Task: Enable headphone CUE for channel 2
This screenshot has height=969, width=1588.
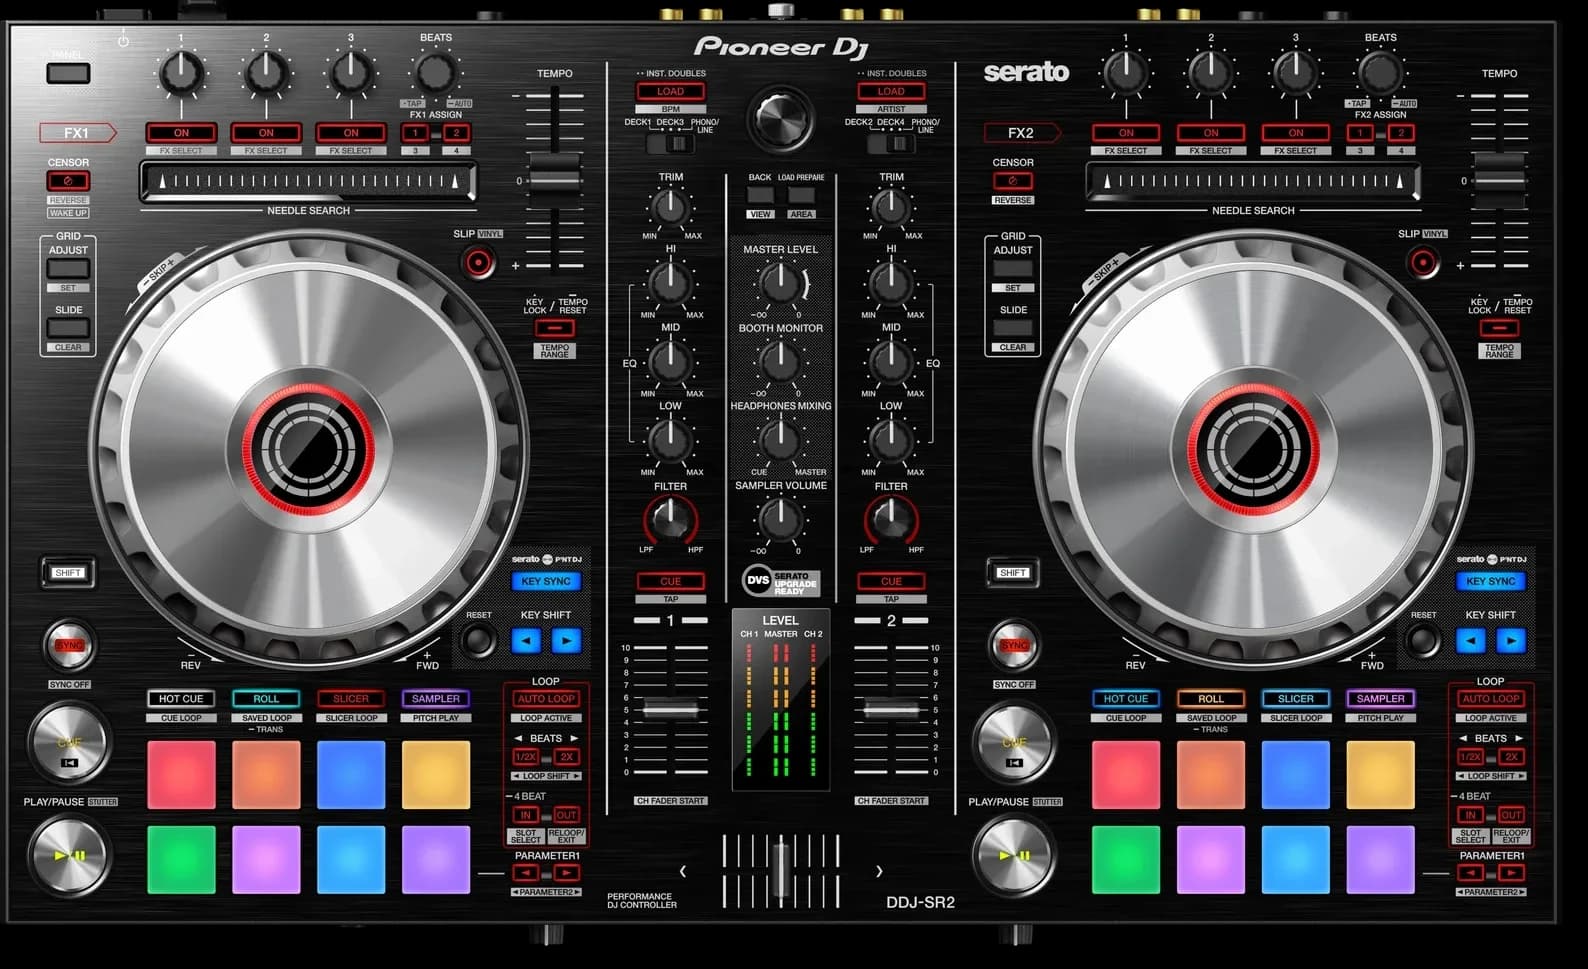Action: click(891, 581)
